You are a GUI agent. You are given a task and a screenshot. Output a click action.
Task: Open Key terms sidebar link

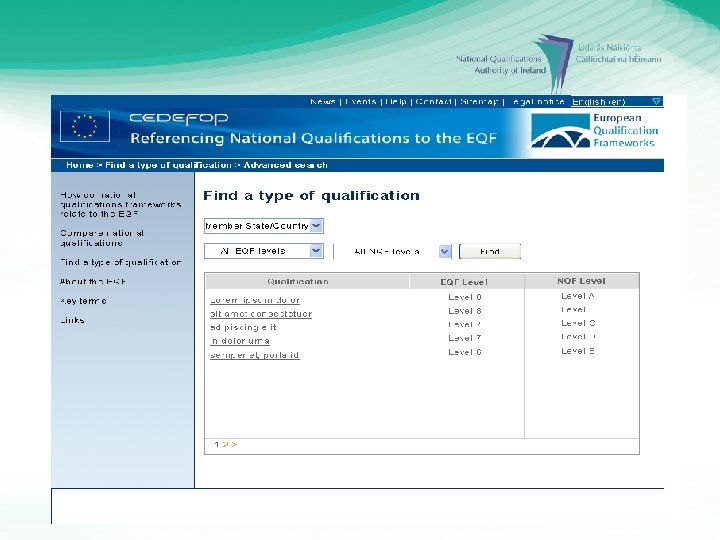click(x=83, y=301)
